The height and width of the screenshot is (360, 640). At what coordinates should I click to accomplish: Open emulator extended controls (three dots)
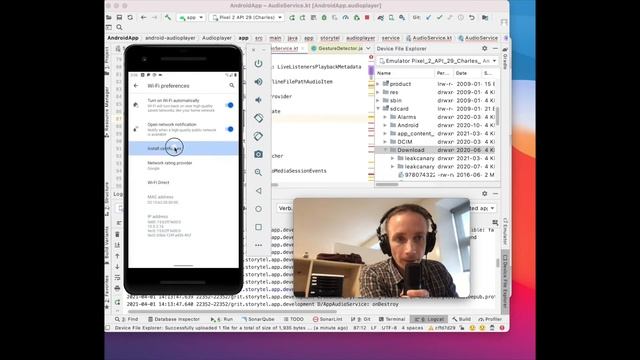point(258,245)
